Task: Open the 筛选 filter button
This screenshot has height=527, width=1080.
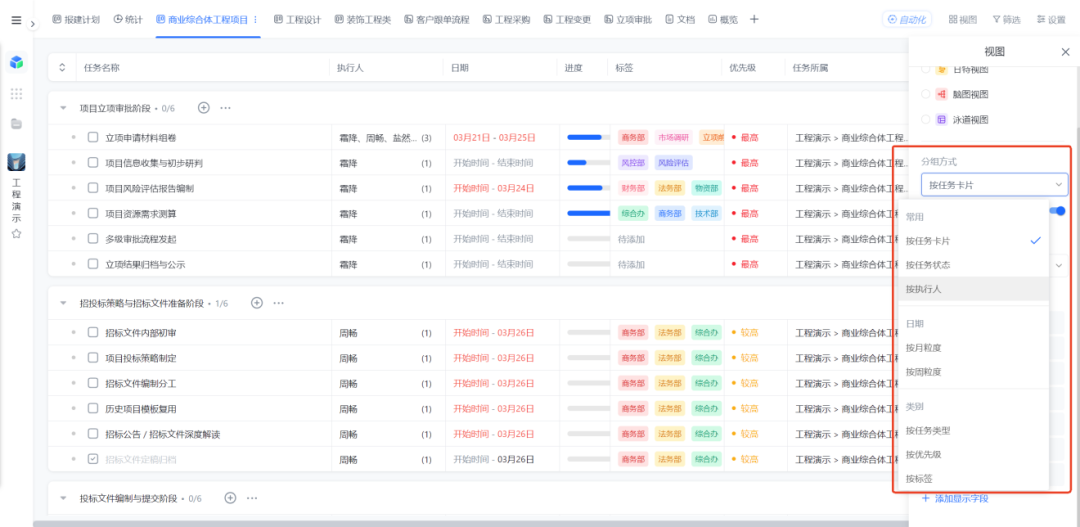Action: (1006, 19)
